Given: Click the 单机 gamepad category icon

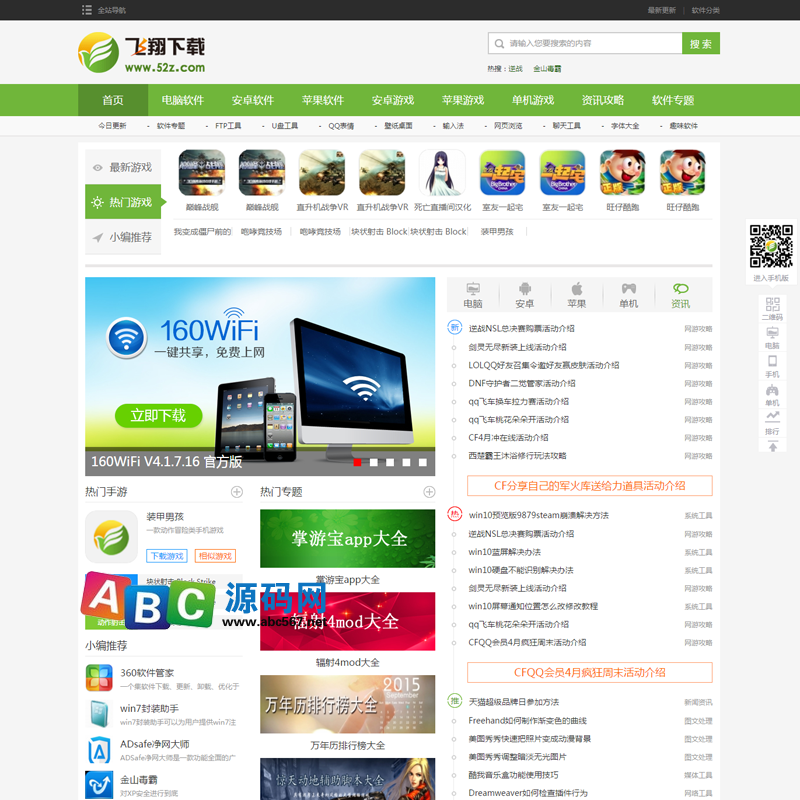Looking at the screenshot, I should click(x=628, y=288).
